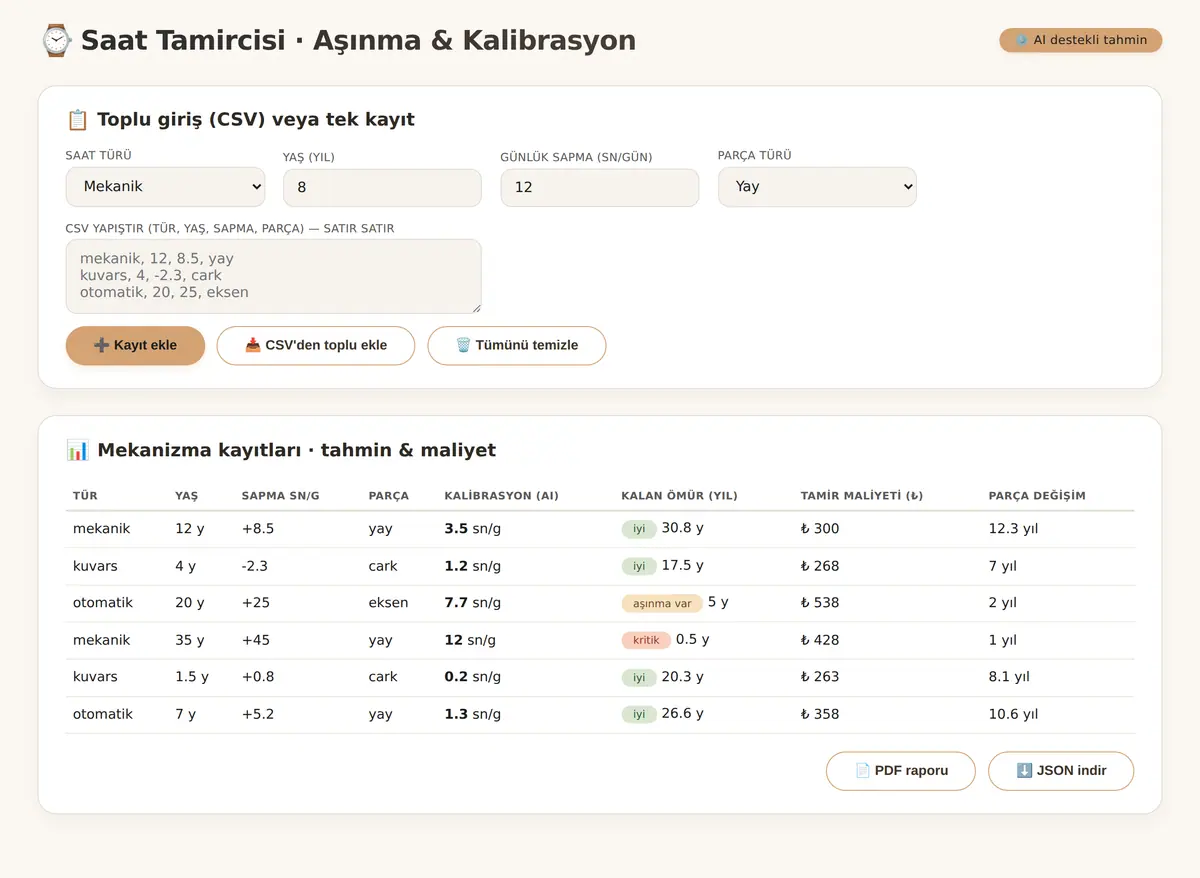Click the eksen part cell
This screenshot has height=878, width=1200.
pyautogui.click(x=388, y=603)
